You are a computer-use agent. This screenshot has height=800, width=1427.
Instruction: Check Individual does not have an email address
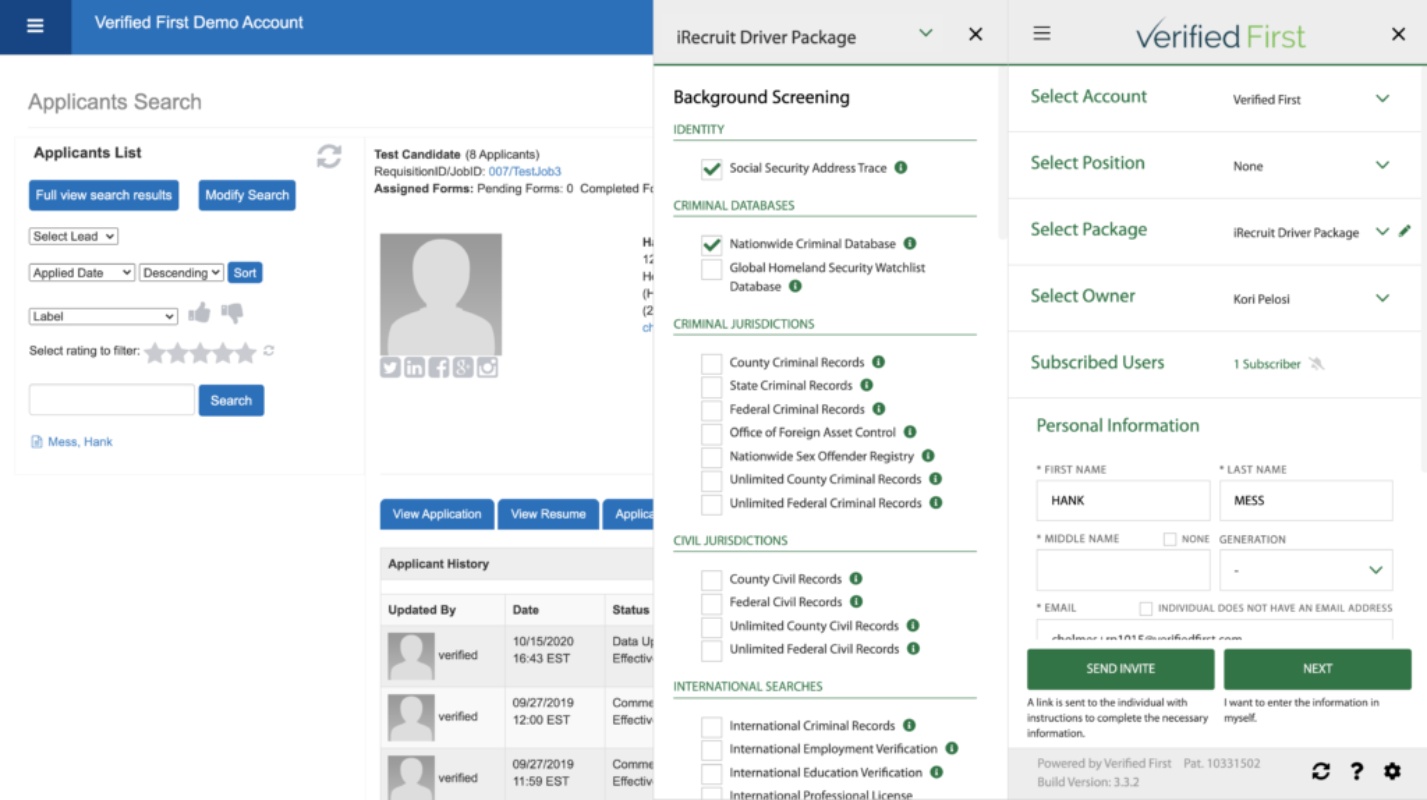1146,608
